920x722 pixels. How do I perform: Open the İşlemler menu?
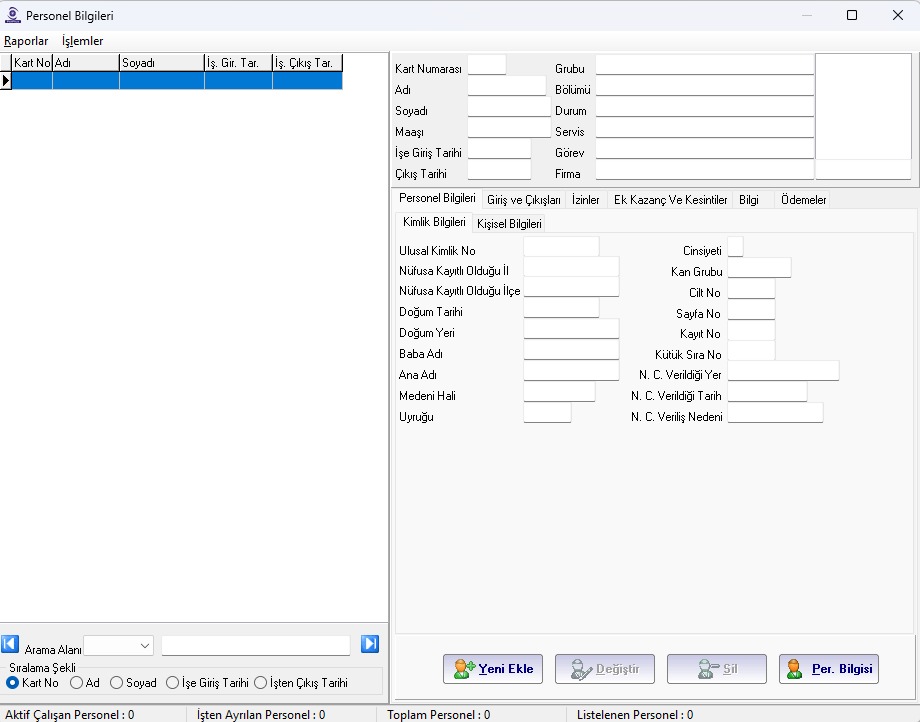tap(82, 41)
